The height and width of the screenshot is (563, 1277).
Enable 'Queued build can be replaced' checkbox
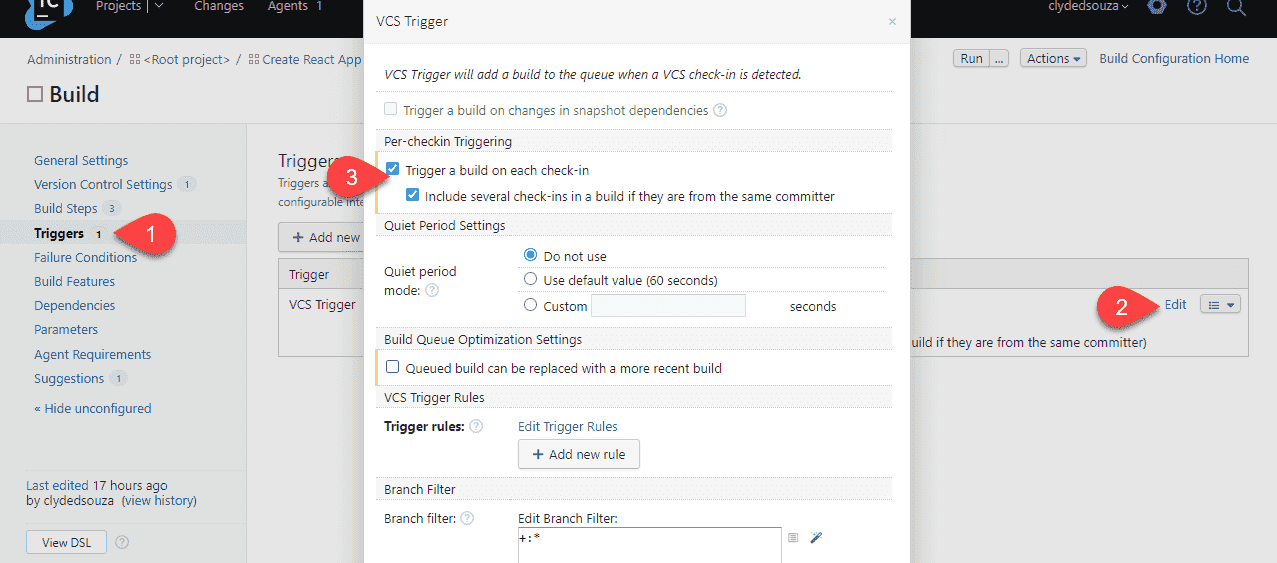point(393,368)
